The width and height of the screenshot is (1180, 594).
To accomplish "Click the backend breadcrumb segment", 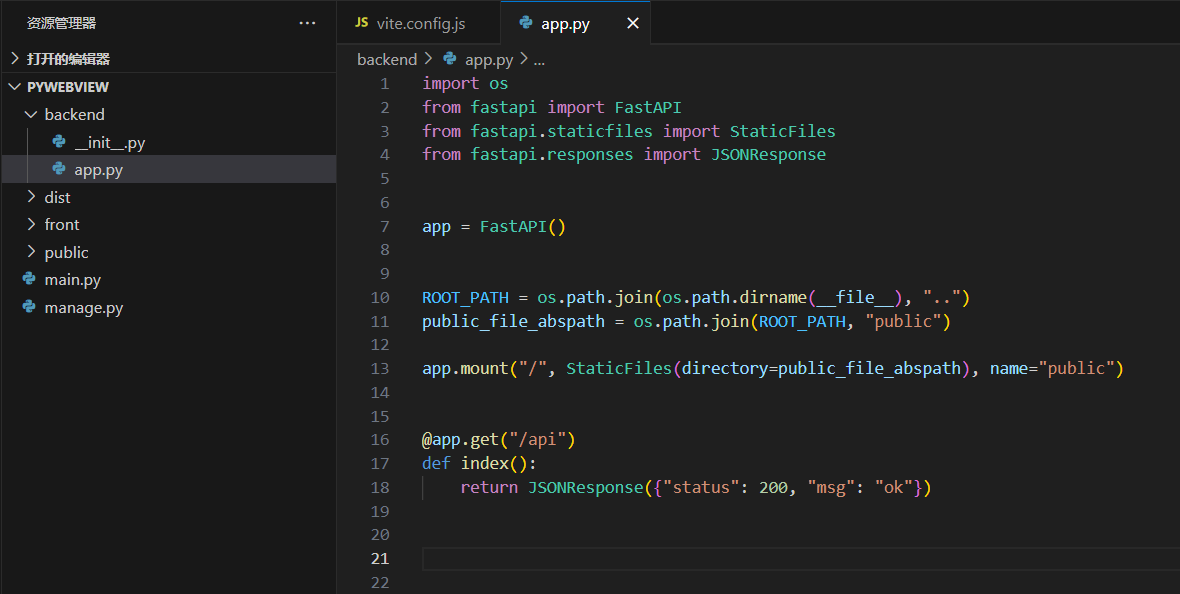I will coord(387,59).
